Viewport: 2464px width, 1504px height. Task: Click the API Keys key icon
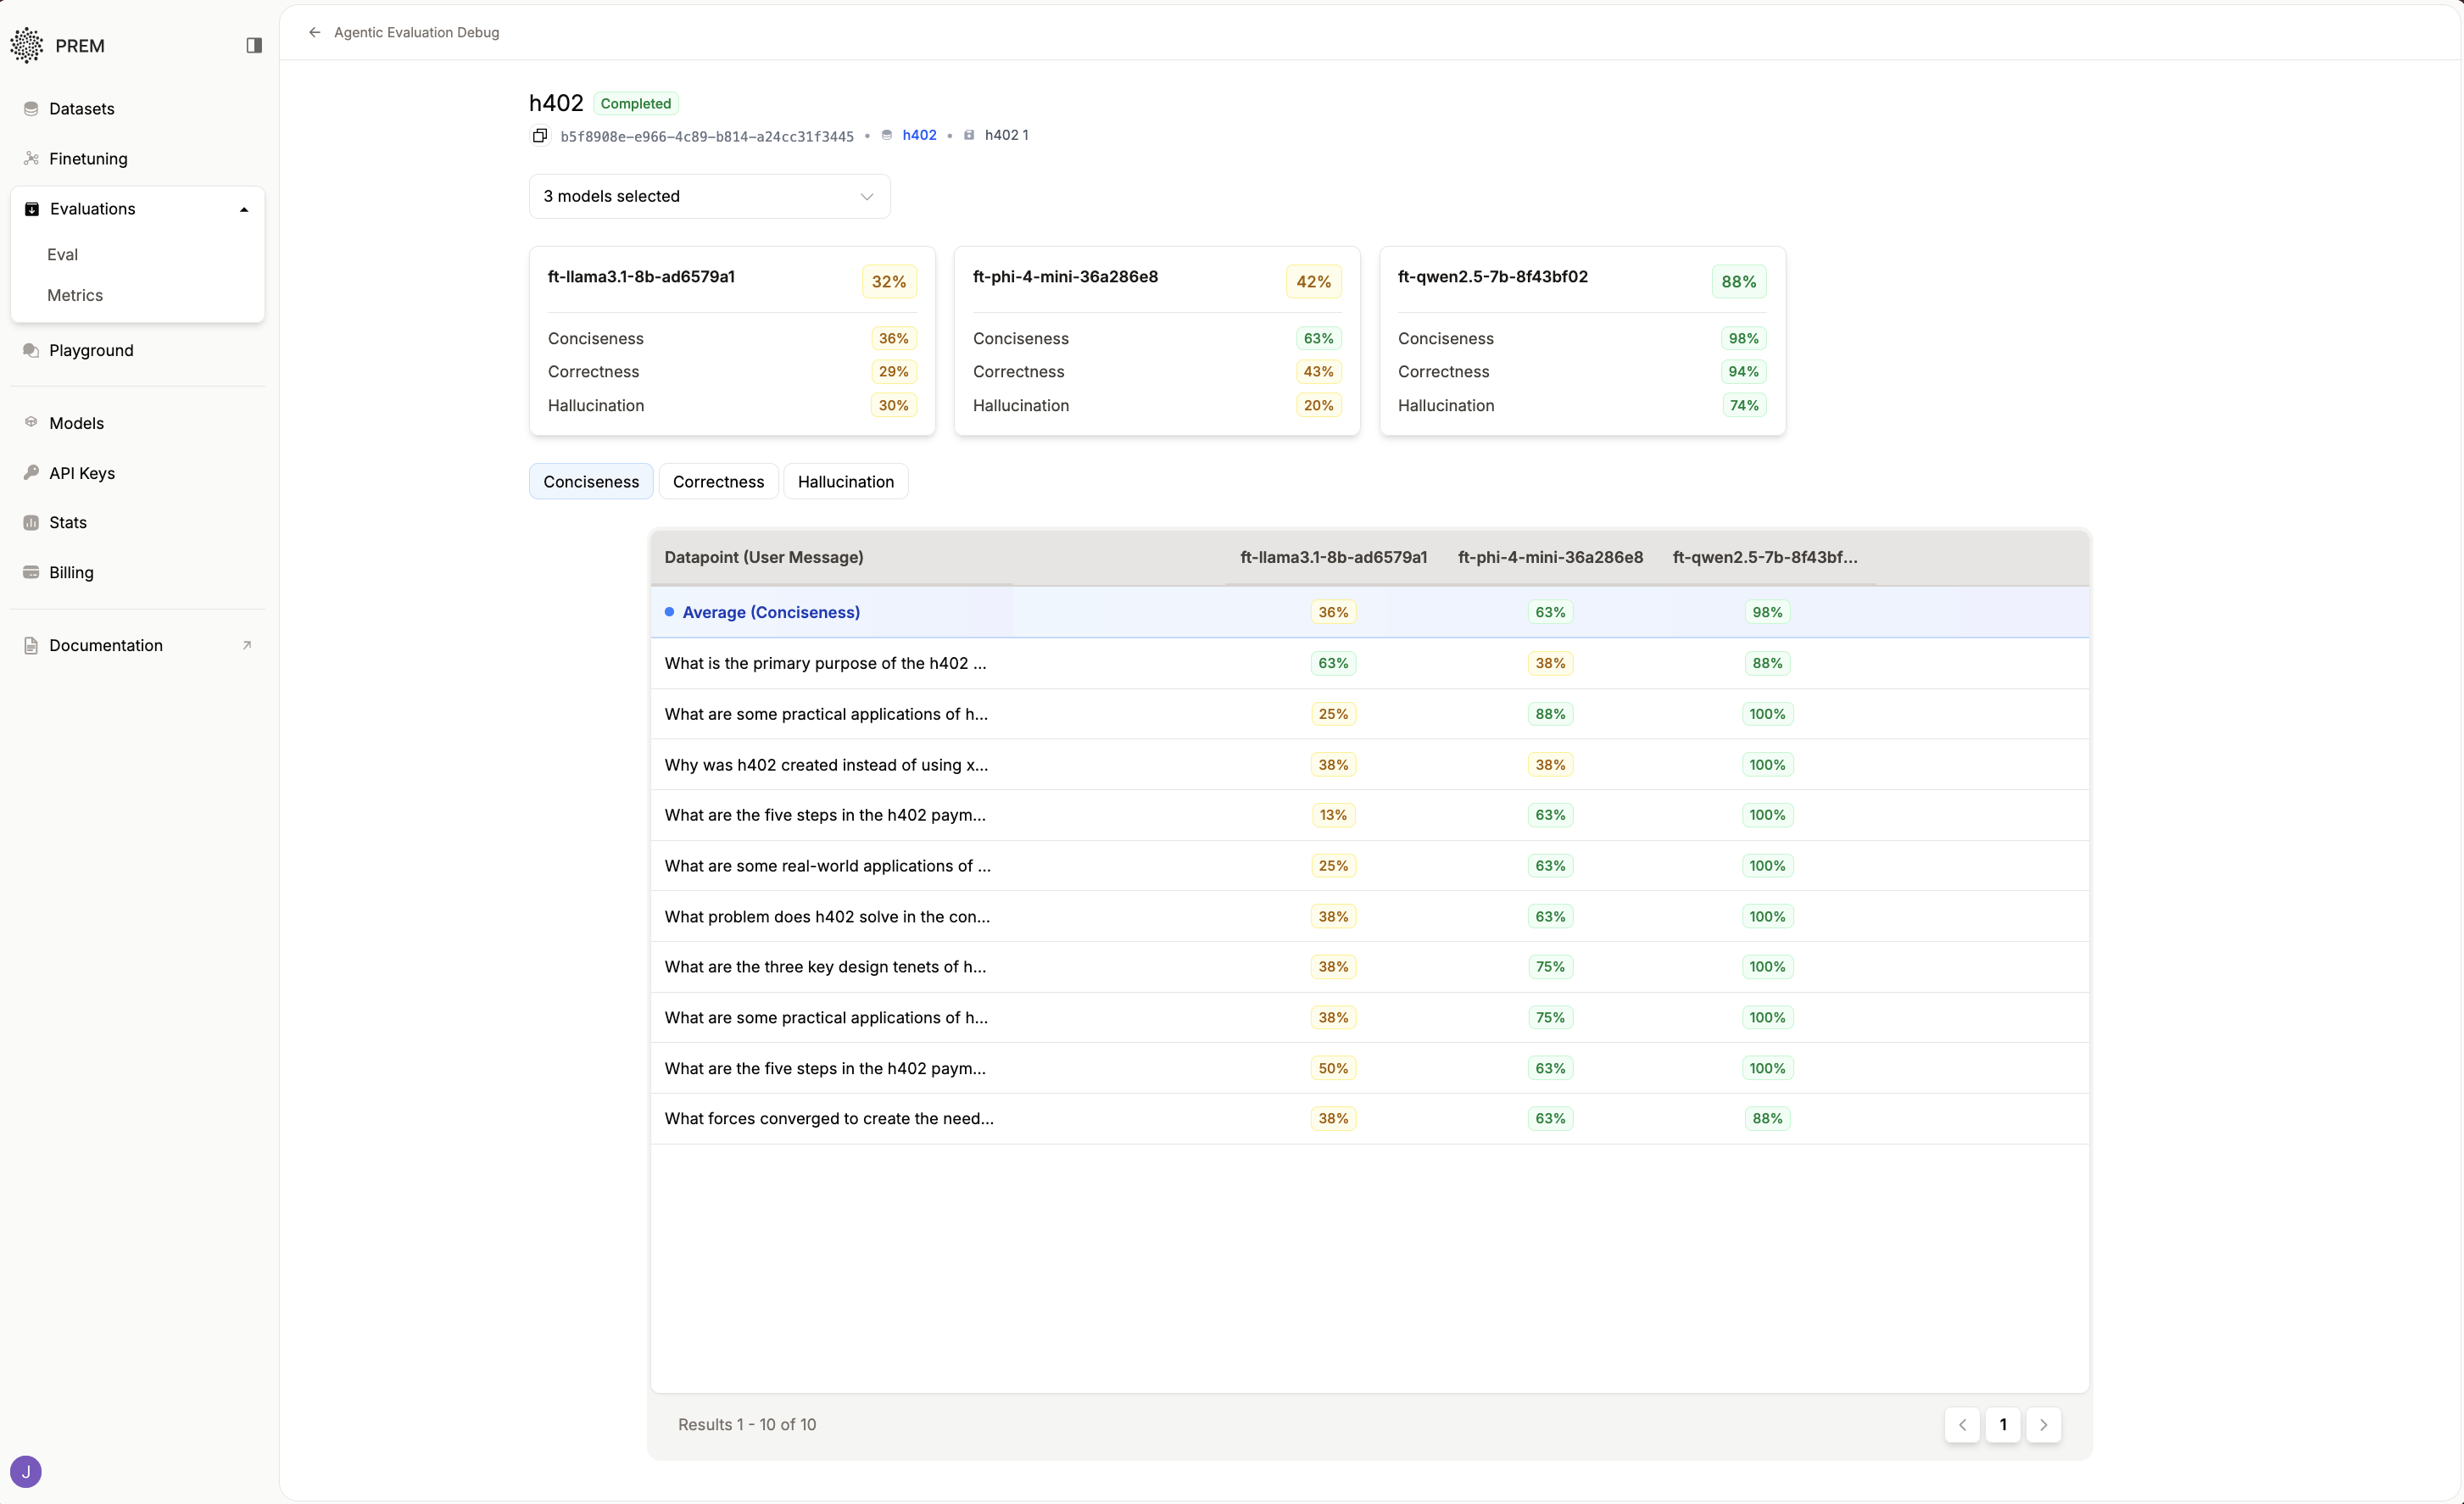(x=31, y=473)
